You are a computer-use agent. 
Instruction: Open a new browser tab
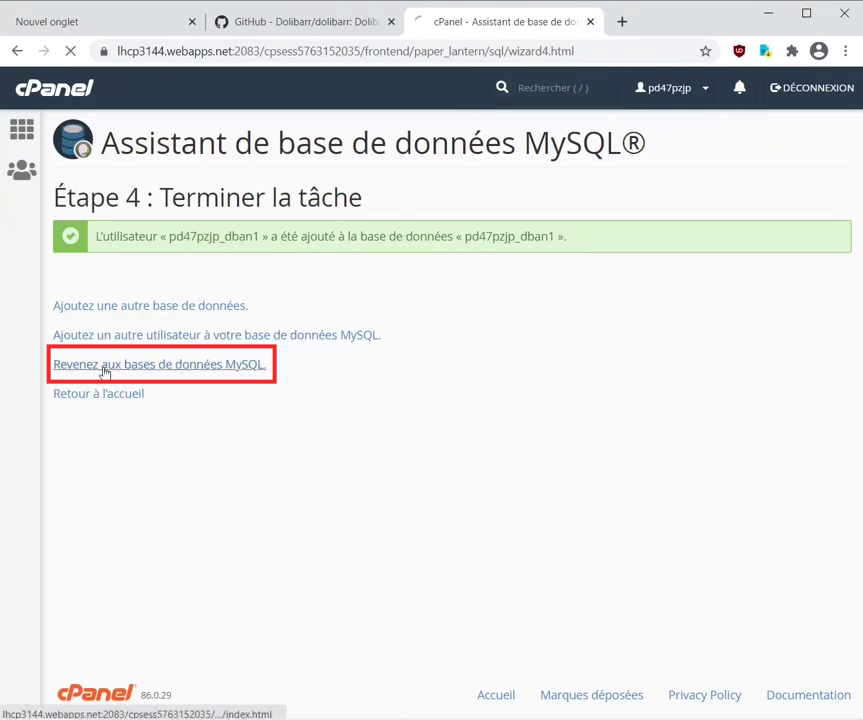click(x=622, y=22)
